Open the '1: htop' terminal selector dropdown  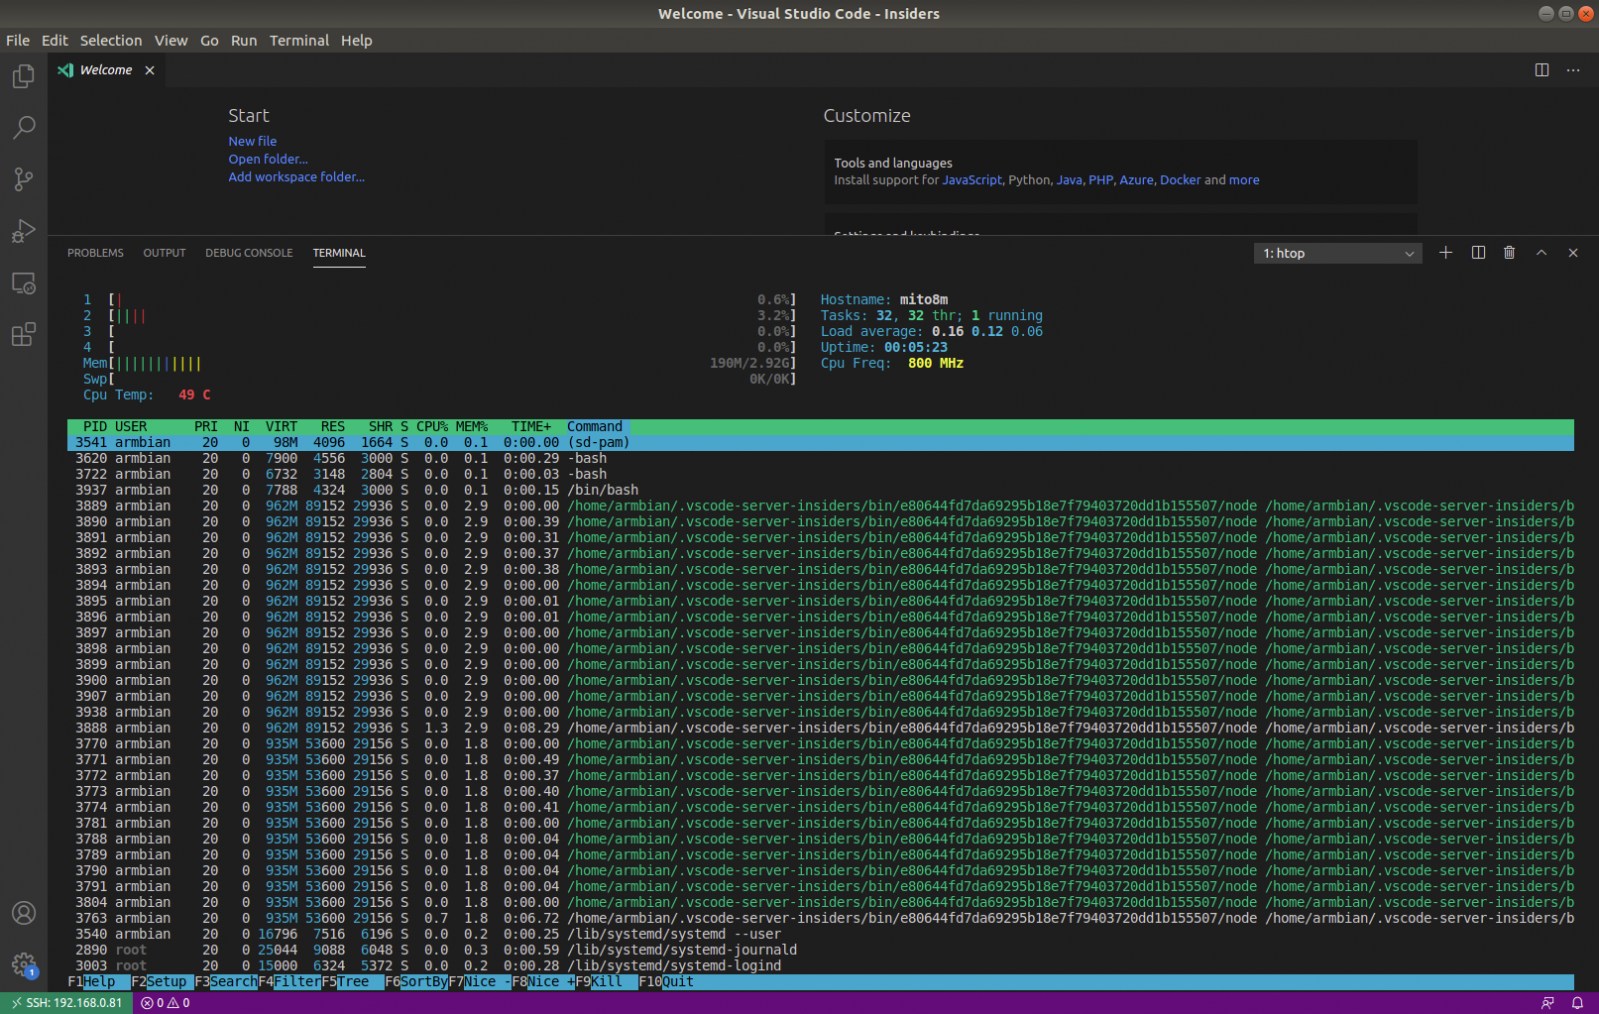click(1337, 254)
